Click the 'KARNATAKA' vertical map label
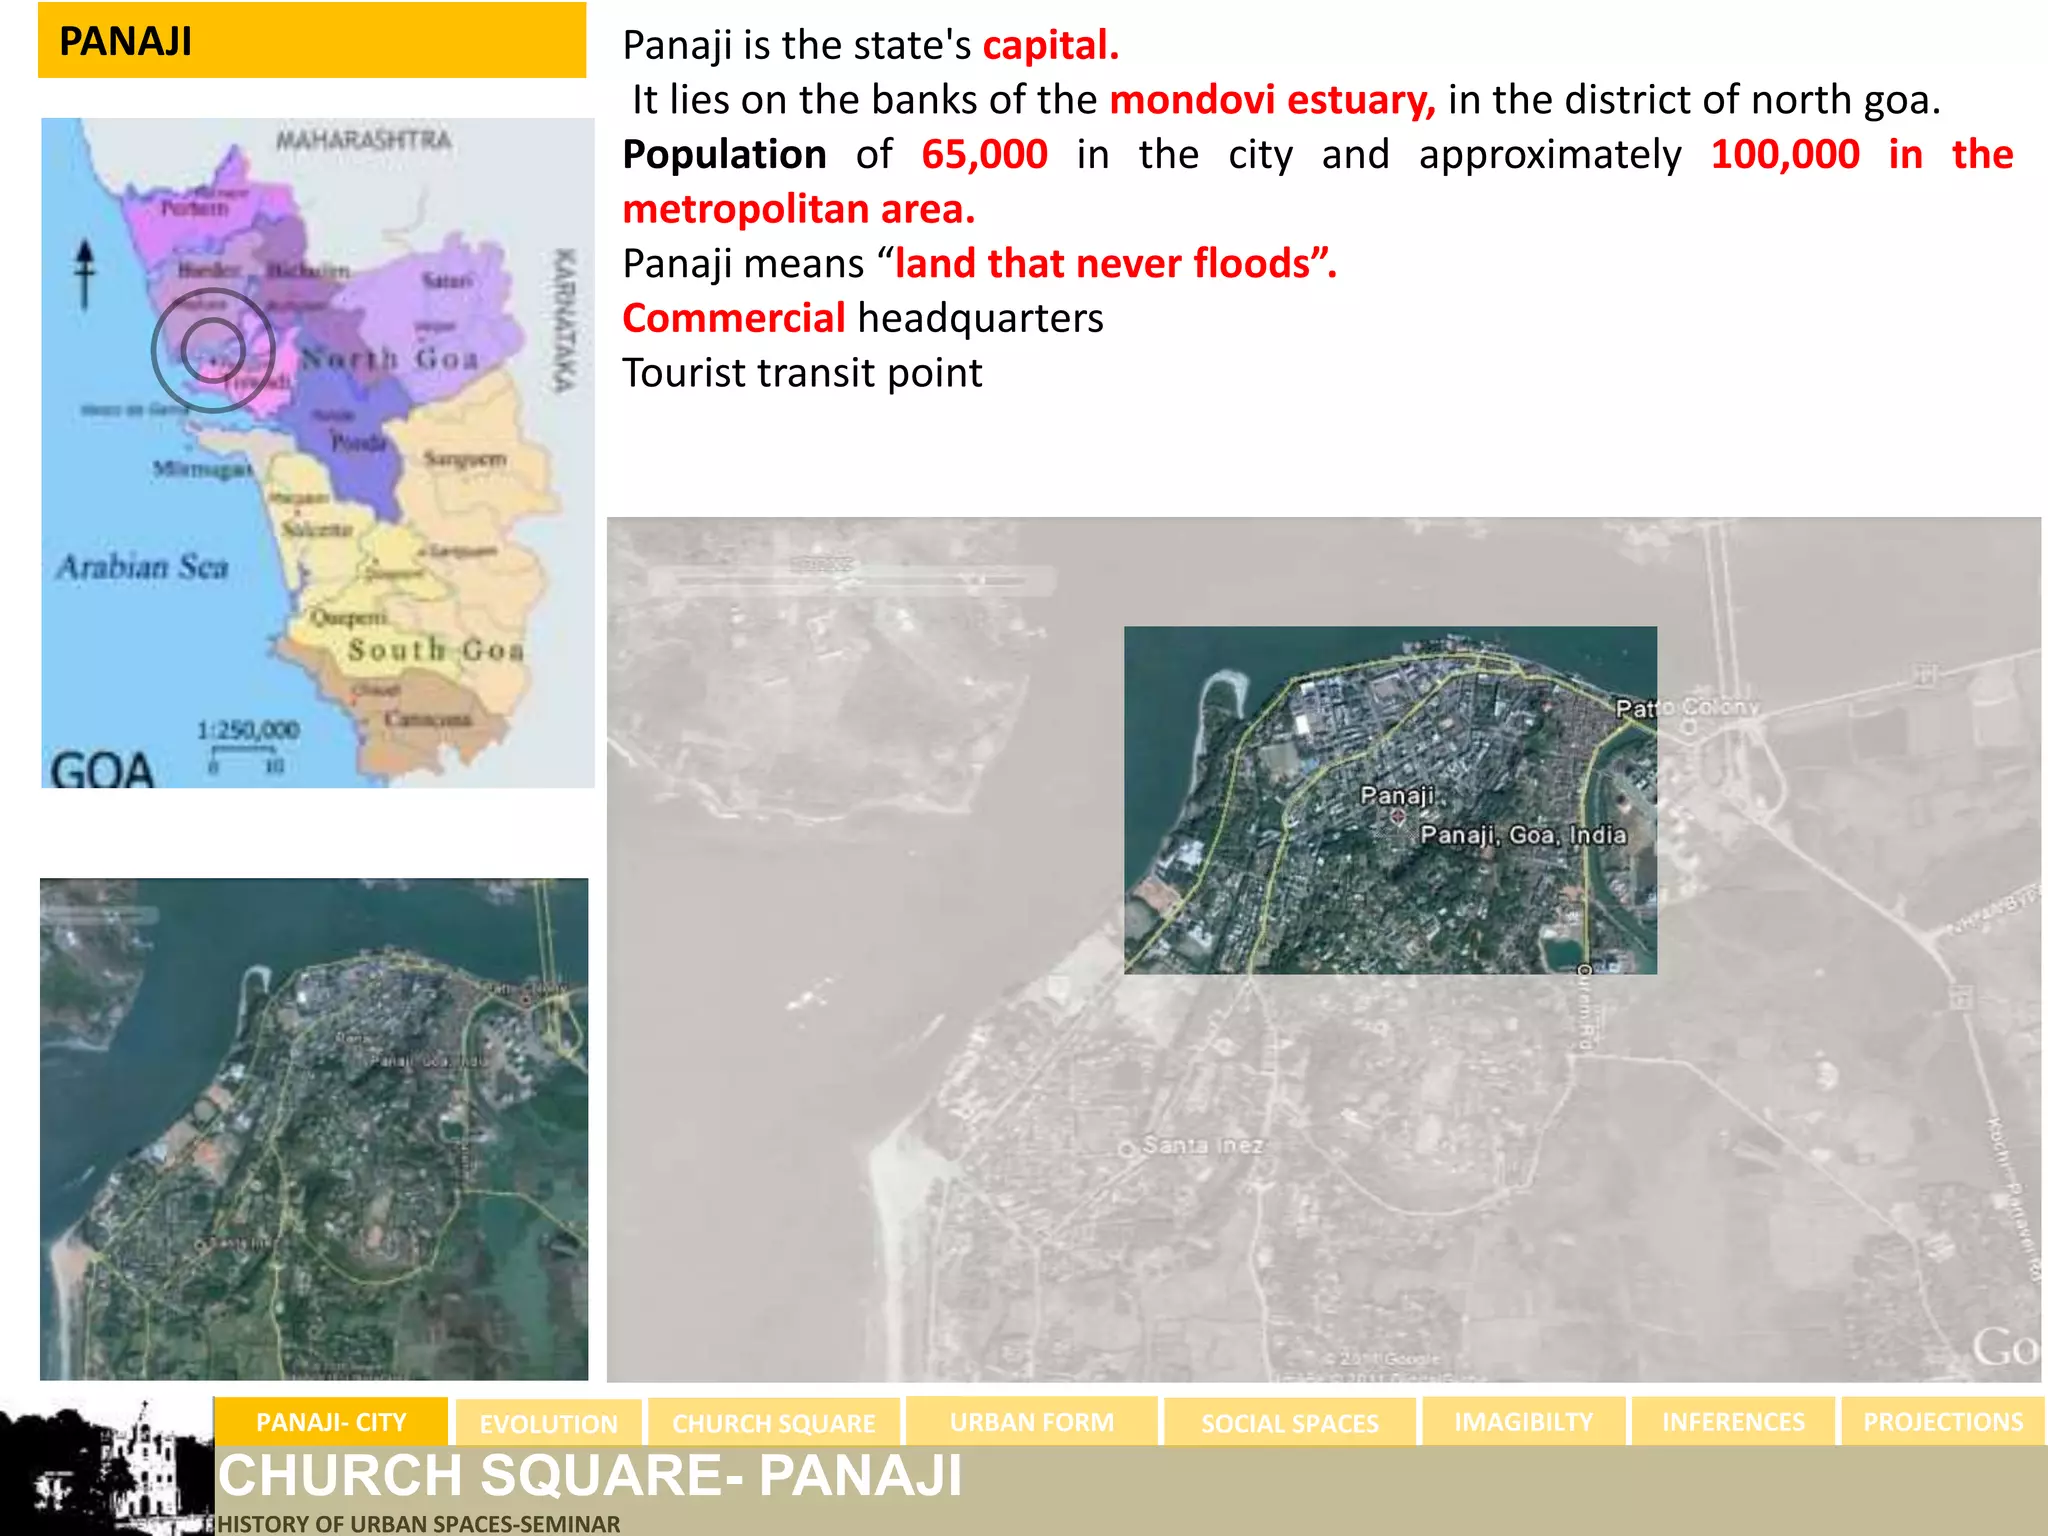Image resolution: width=2048 pixels, height=1536 pixels. coord(565,319)
